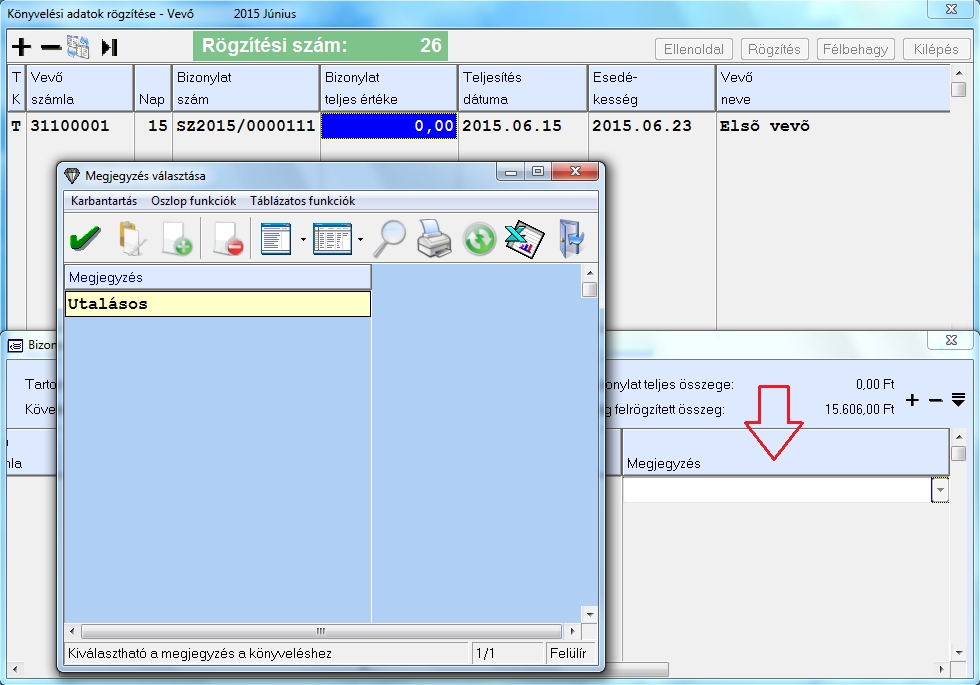Click the printer icon in dialog toolbar

434,240
